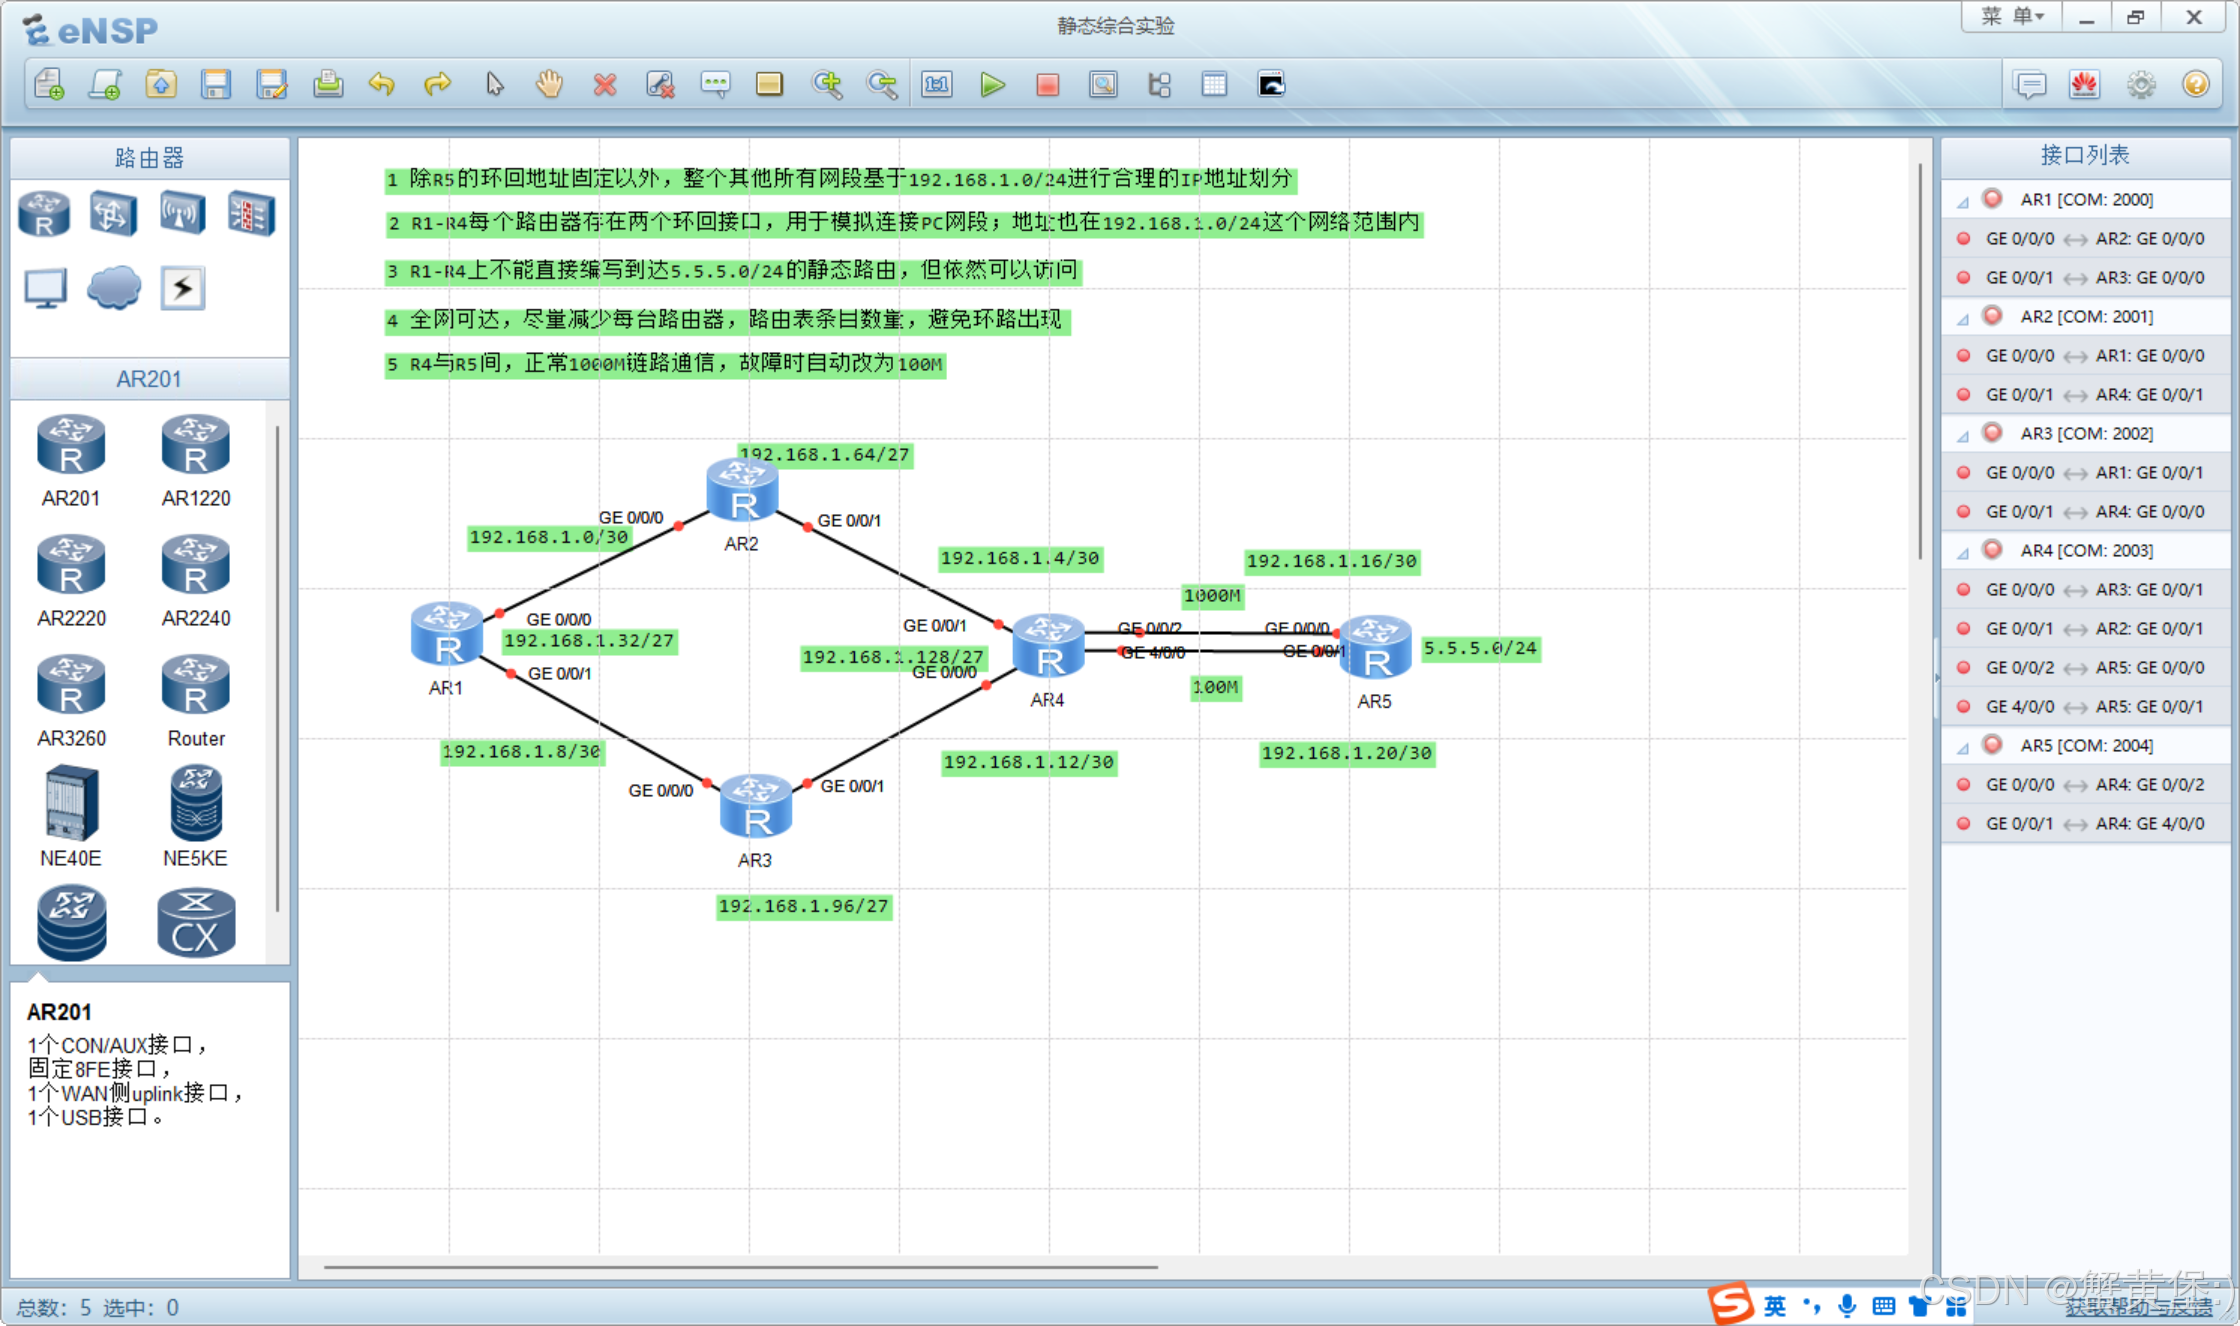The height and width of the screenshot is (1326, 2240).
Task: Collapse the AR4 [COM: 2003] interface group
Action: [x=1963, y=552]
